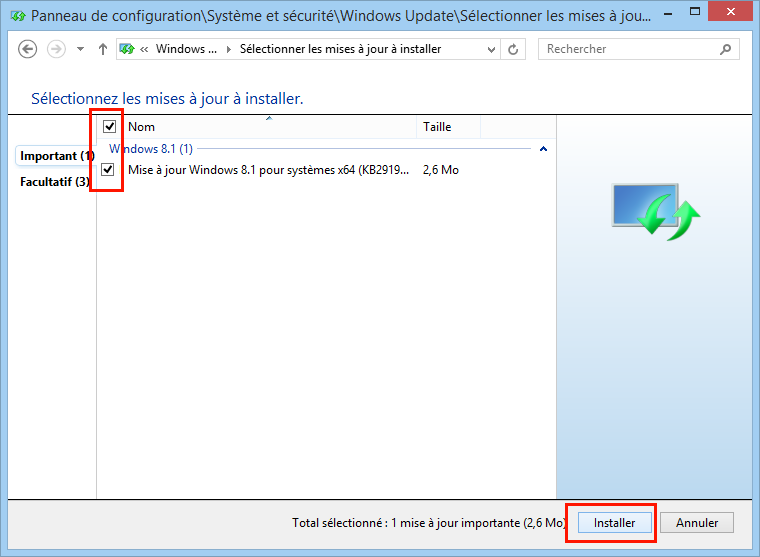Screen dimensions: 760x557
Task: Toggle the select-all checkbox next to Nom
Action: [x=110, y=127]
